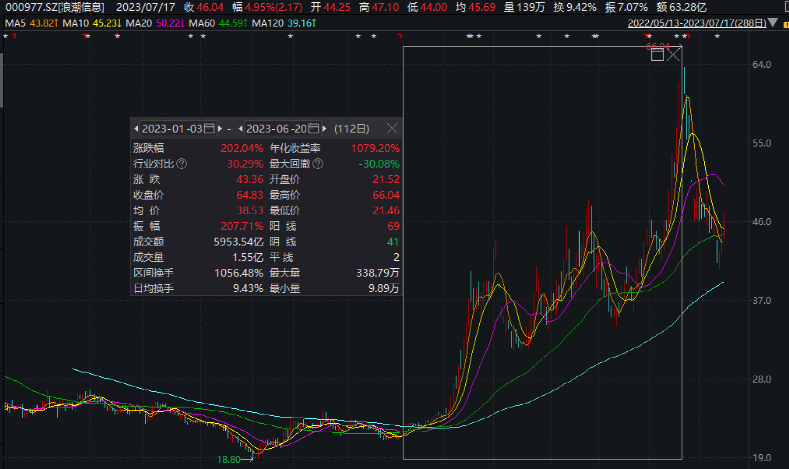The height and width of the screenshot is (469, 789).
Task: Remove the range selection box with X
Action: (675, 54)
